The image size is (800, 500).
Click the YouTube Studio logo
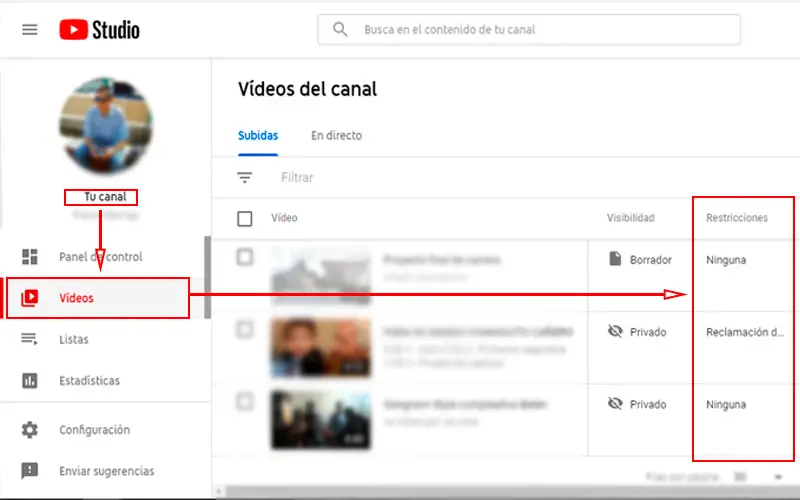click(99, 30)
